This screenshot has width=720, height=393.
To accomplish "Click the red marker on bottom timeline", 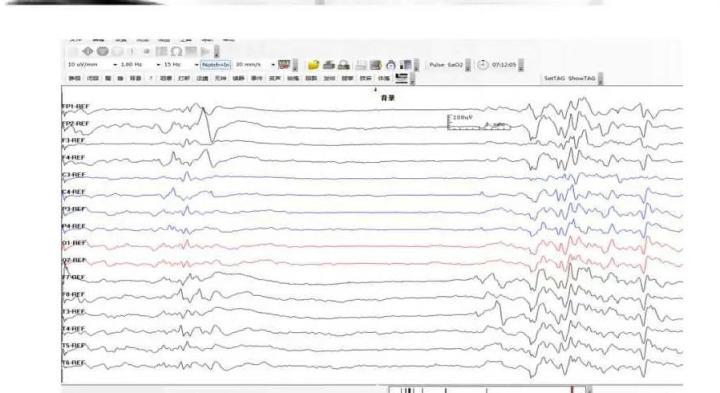I will click(x=572, y=390).
